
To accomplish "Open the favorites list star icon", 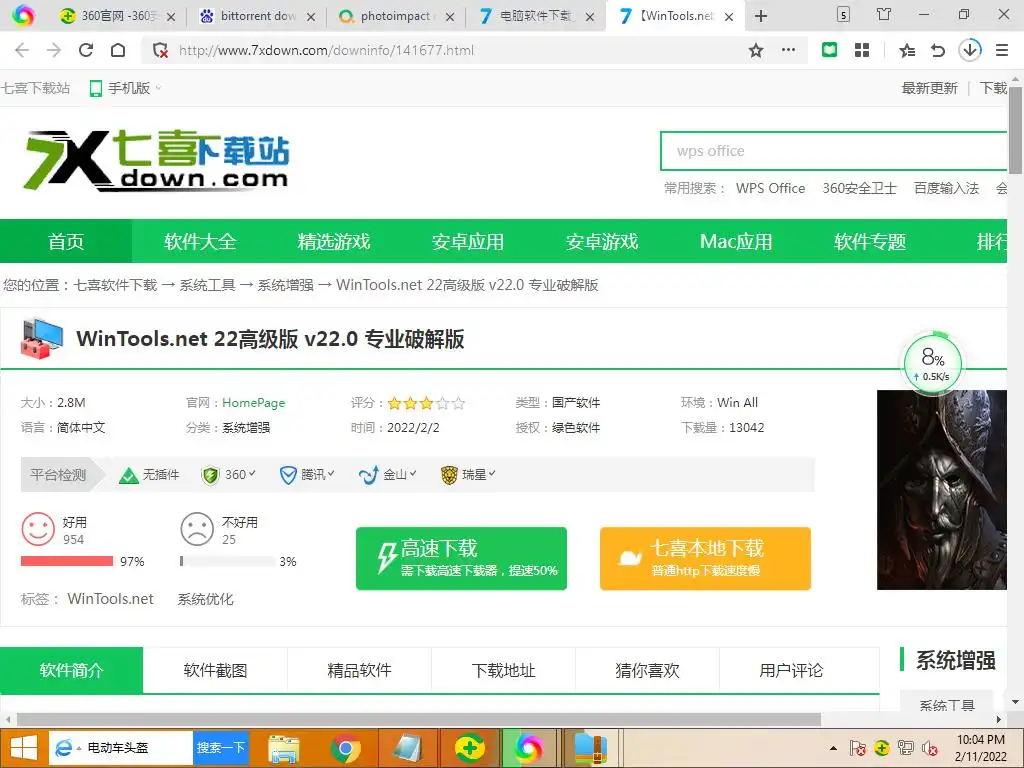I will 906,50.
